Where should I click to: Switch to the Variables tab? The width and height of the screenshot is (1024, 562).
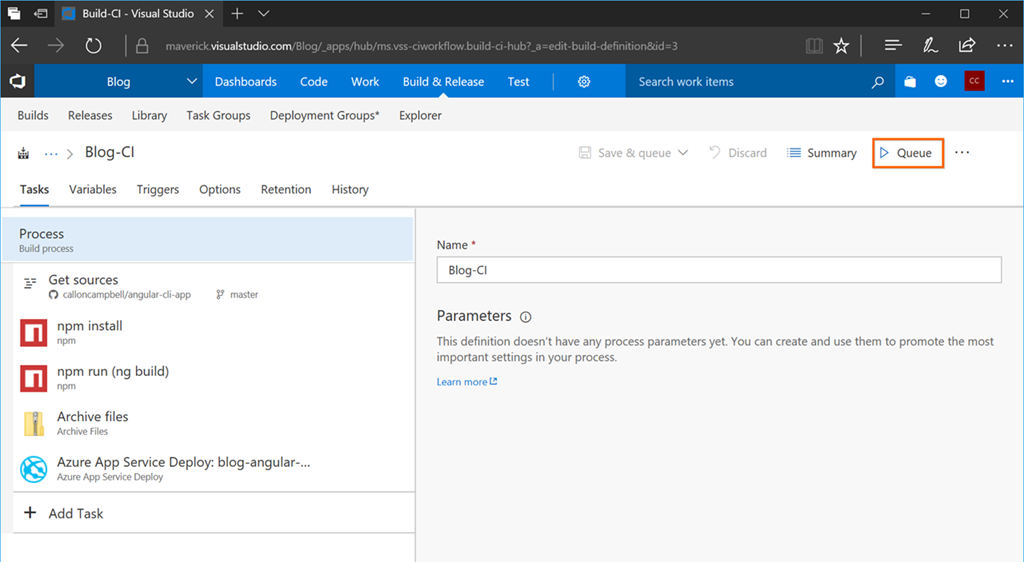click(93, 189)
